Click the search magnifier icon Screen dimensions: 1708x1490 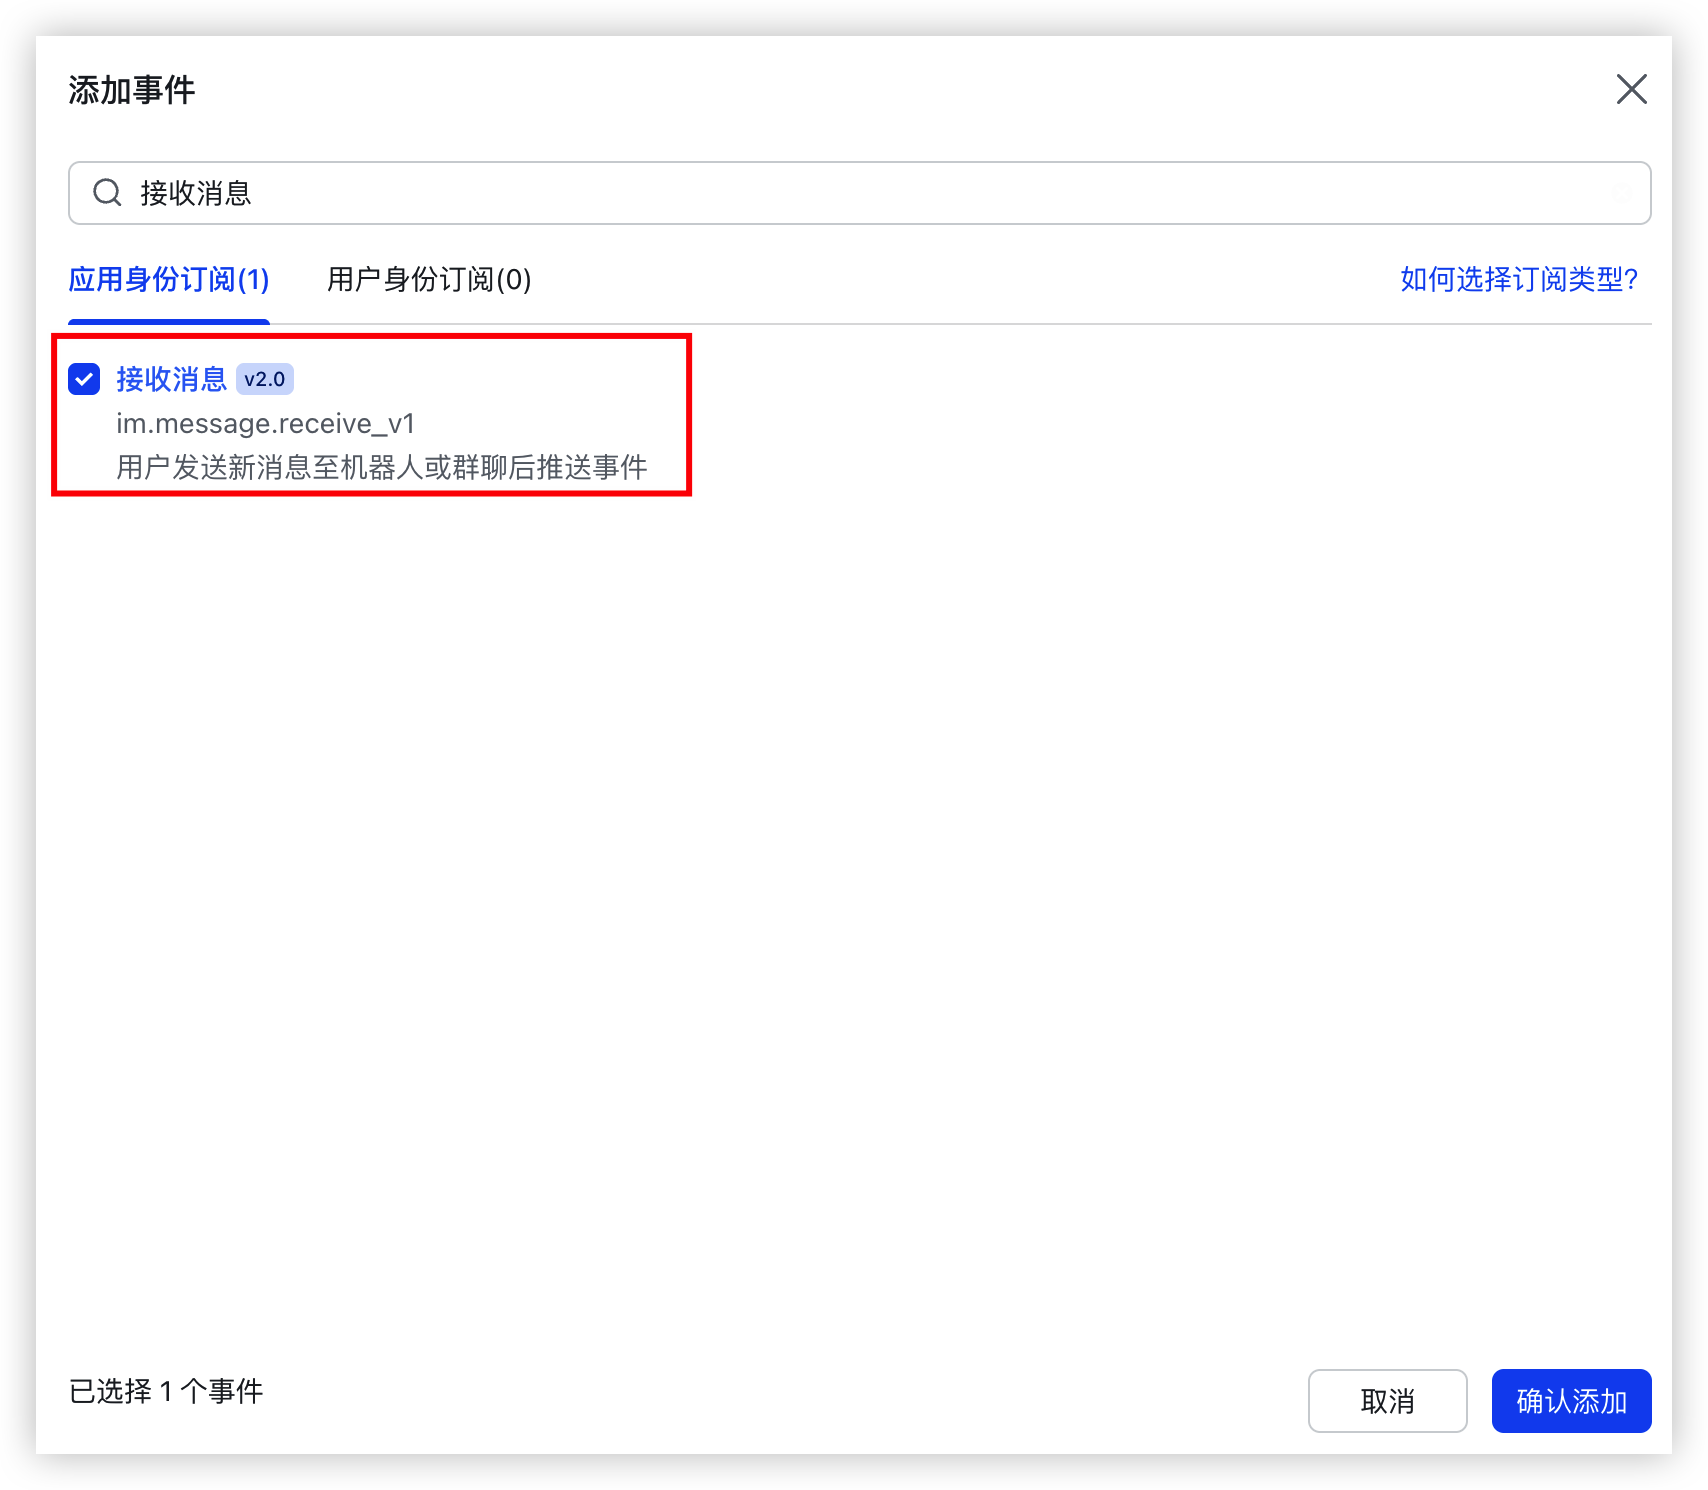click(x=107, y=192)
